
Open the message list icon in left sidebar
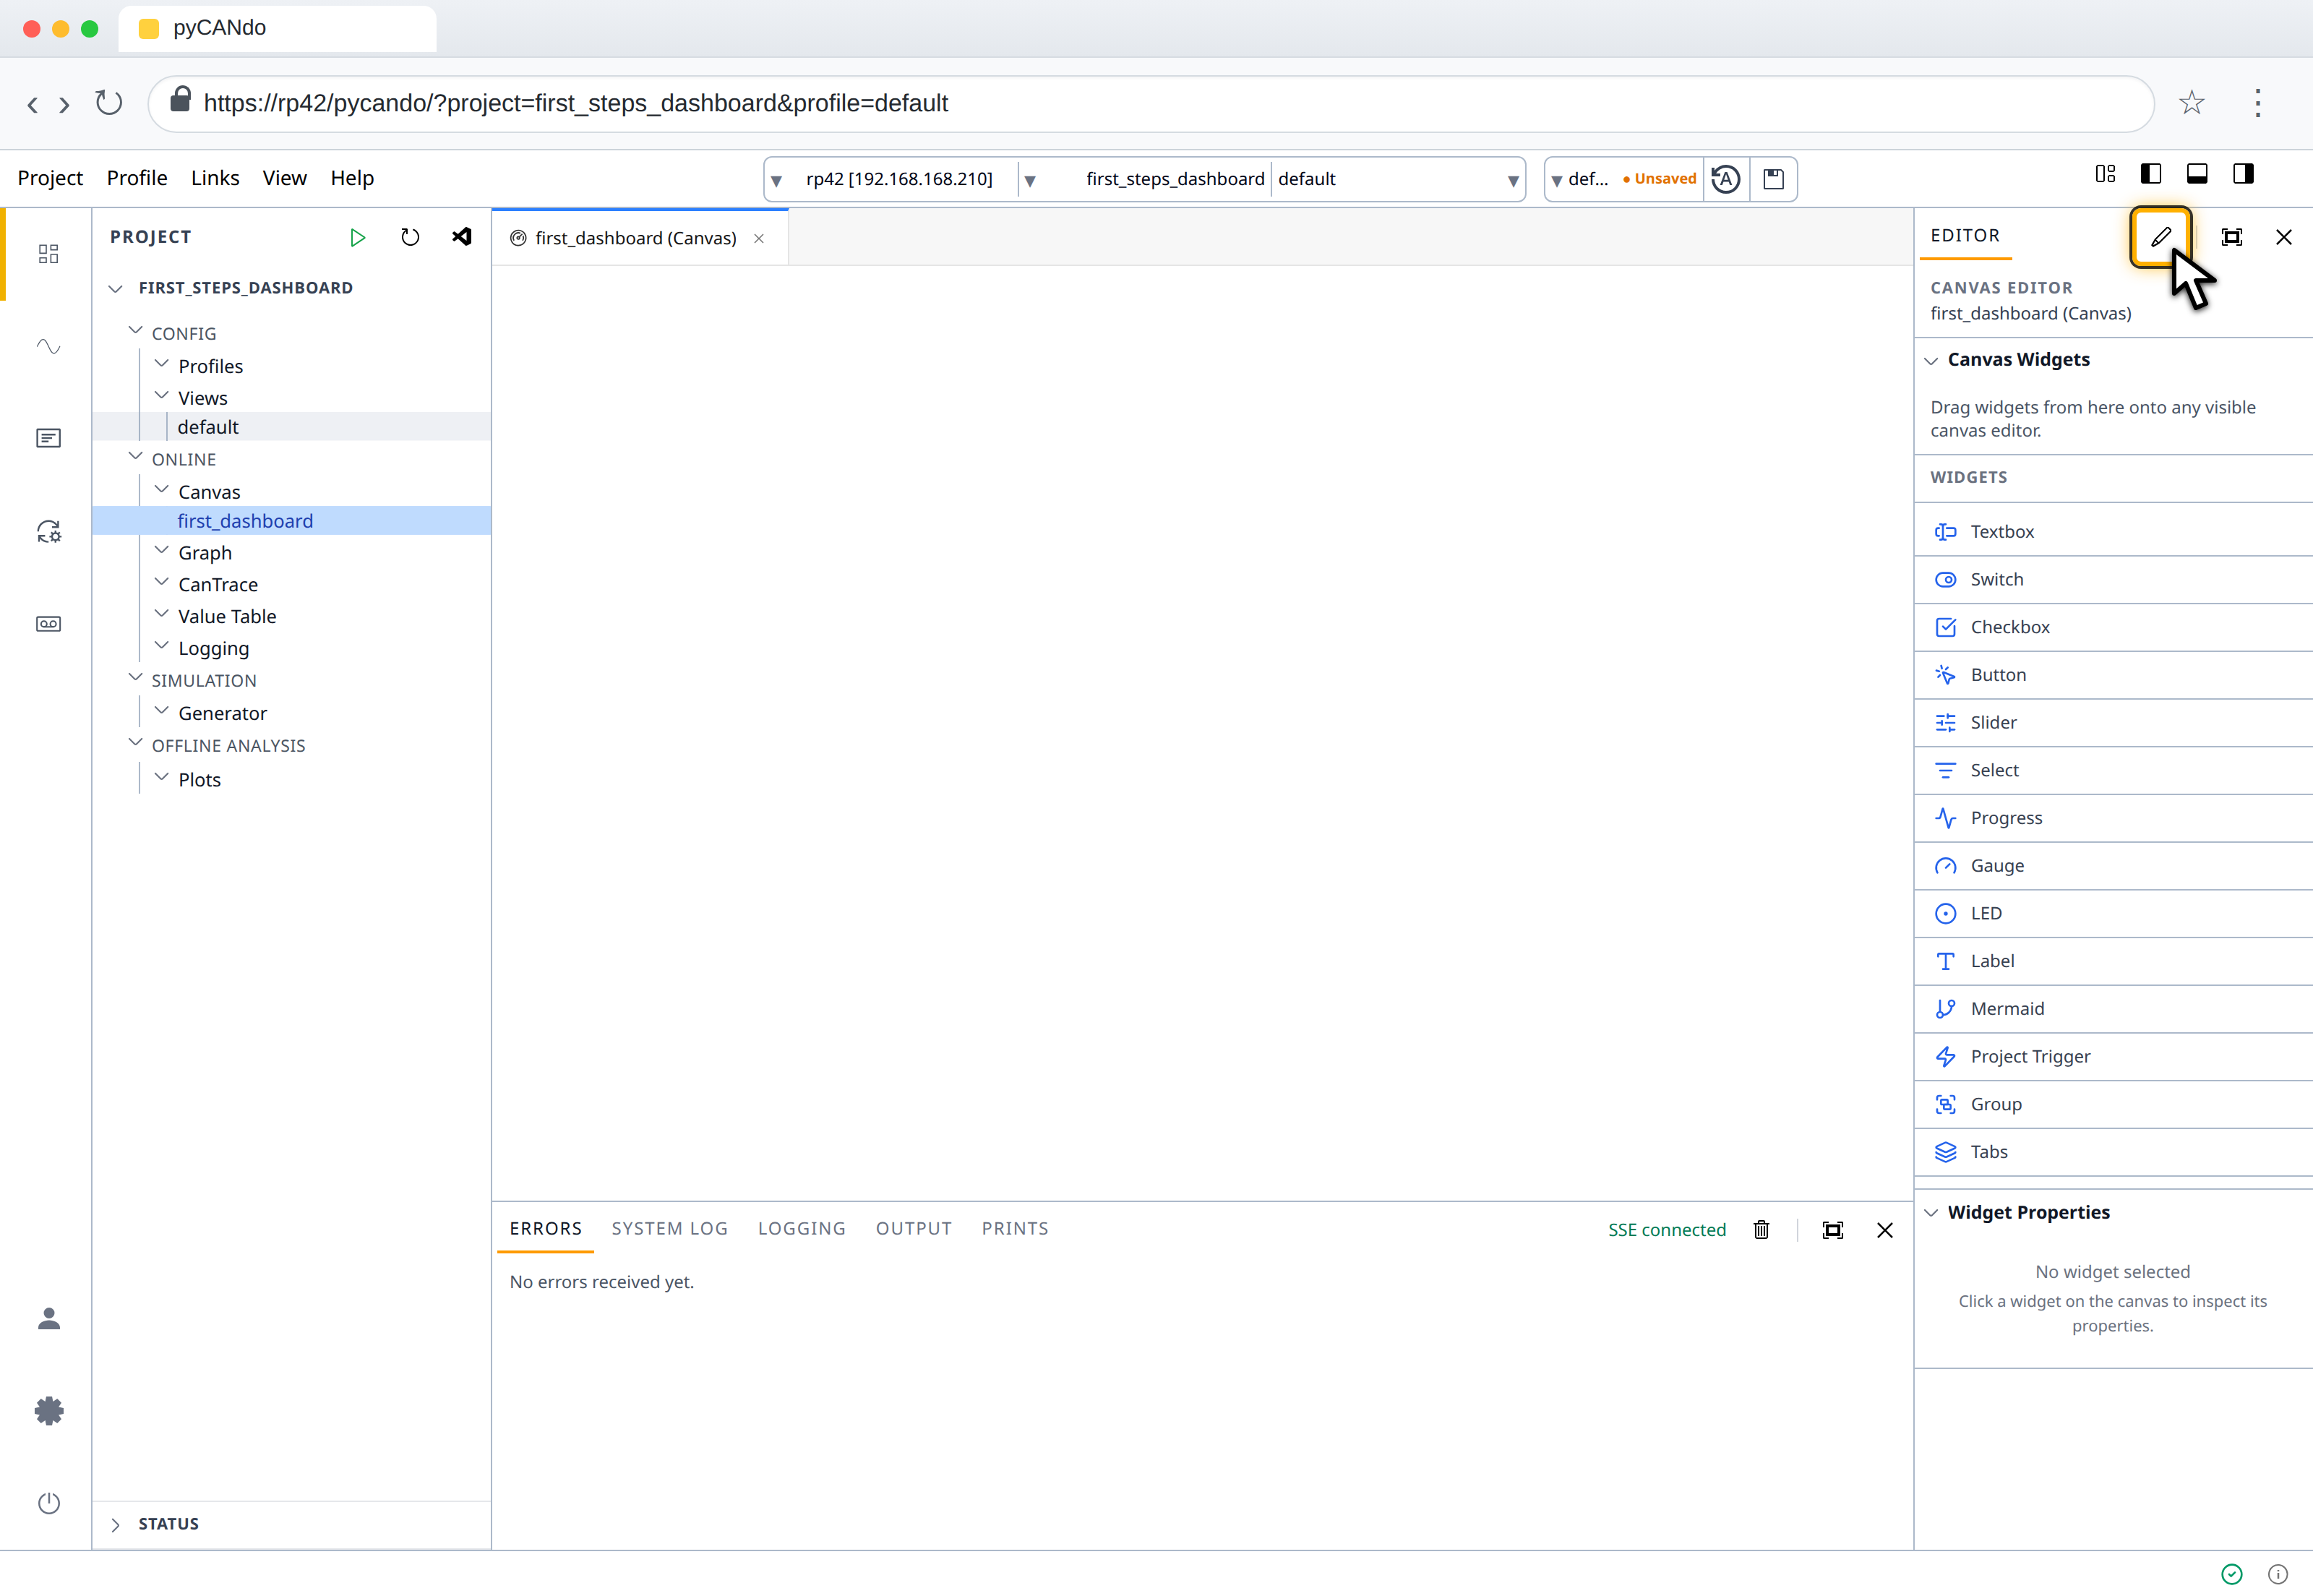pyautogui.click(x=48, y=438)
